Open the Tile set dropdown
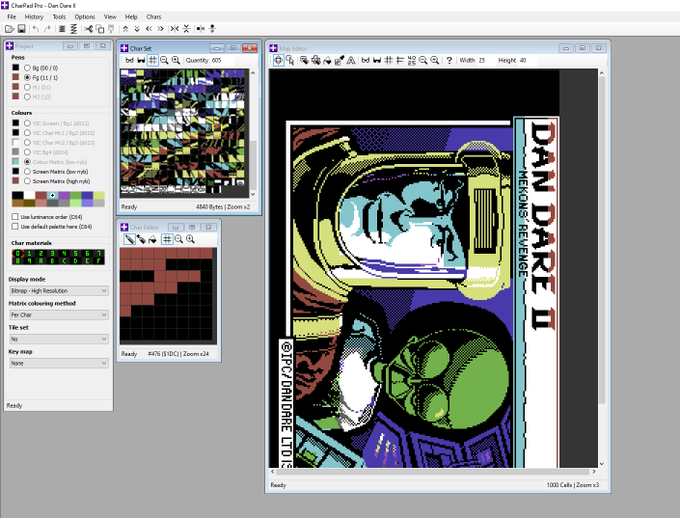Screen dimensions: 680x518 point(59,339)
